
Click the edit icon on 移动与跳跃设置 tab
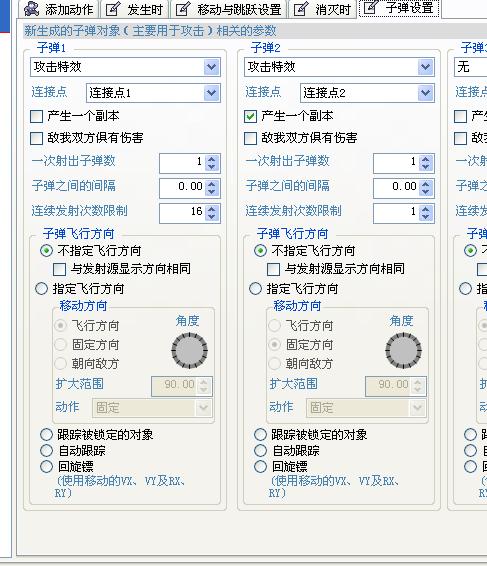(183, 9)
